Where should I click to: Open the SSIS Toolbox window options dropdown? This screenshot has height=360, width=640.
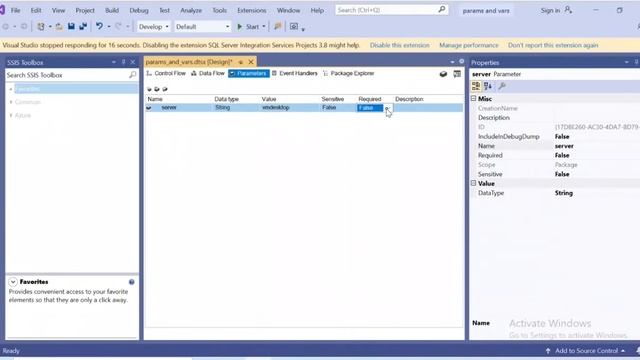[113, 62]
